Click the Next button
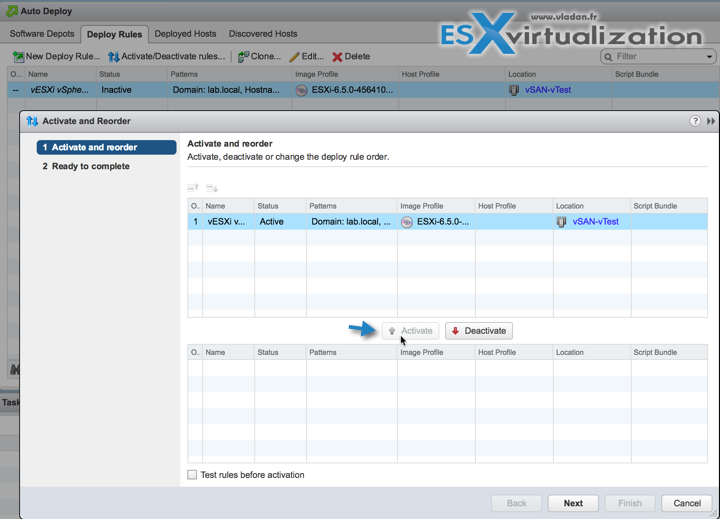Image resolution: width=720 pixels, height=519 pixels. 573,503
